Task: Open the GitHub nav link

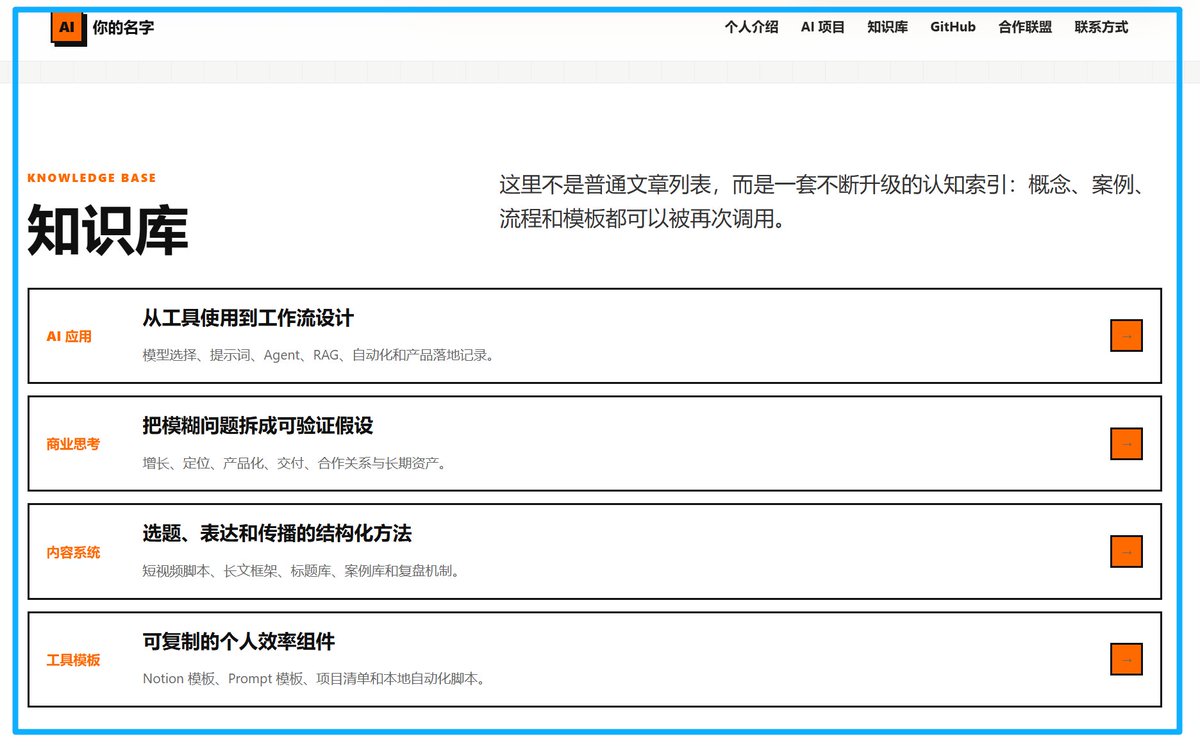Action: pos(953,27)
